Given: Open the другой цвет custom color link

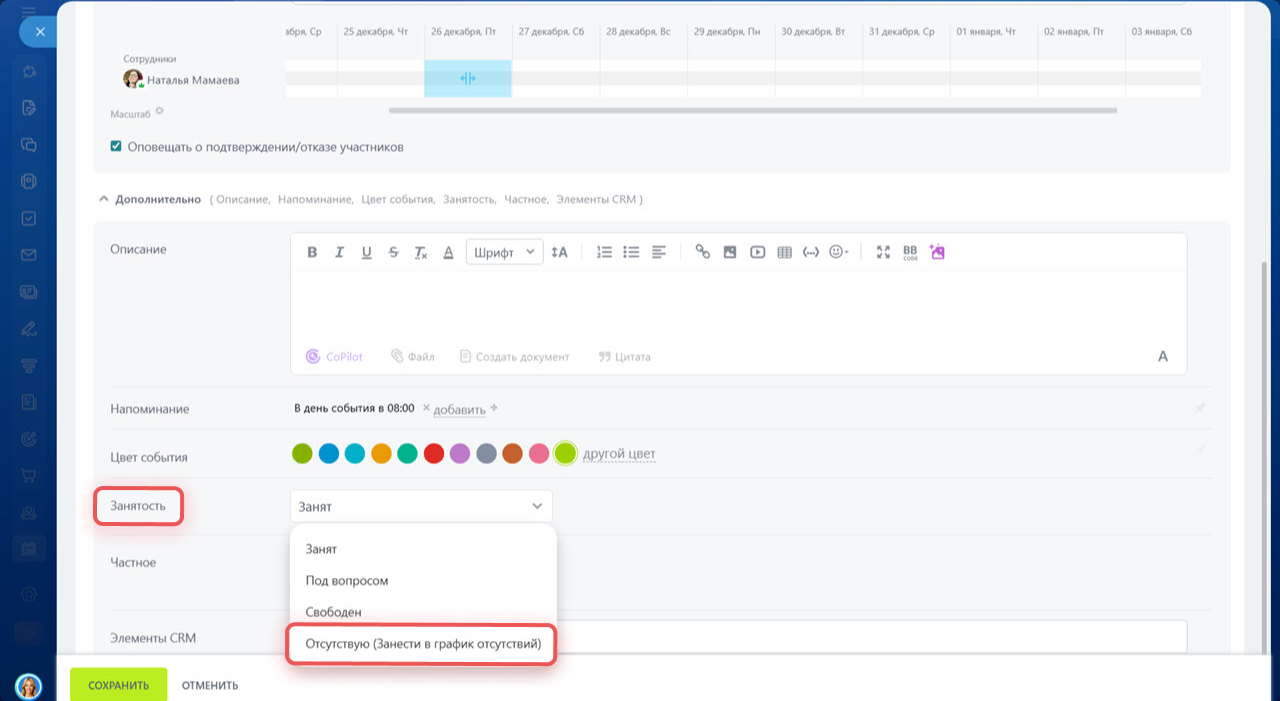Looking at the screenshot, I should point(619,454).
